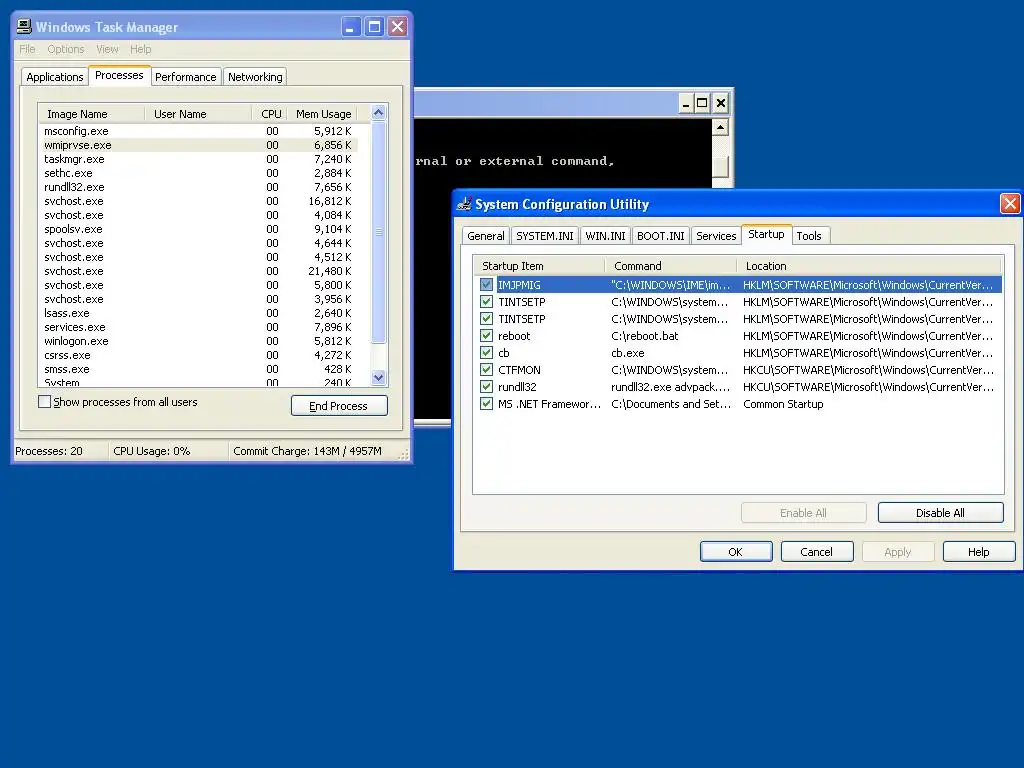Click the Task Manager title bar icon
The image size is (1024, 768).
tap(24, 26)
